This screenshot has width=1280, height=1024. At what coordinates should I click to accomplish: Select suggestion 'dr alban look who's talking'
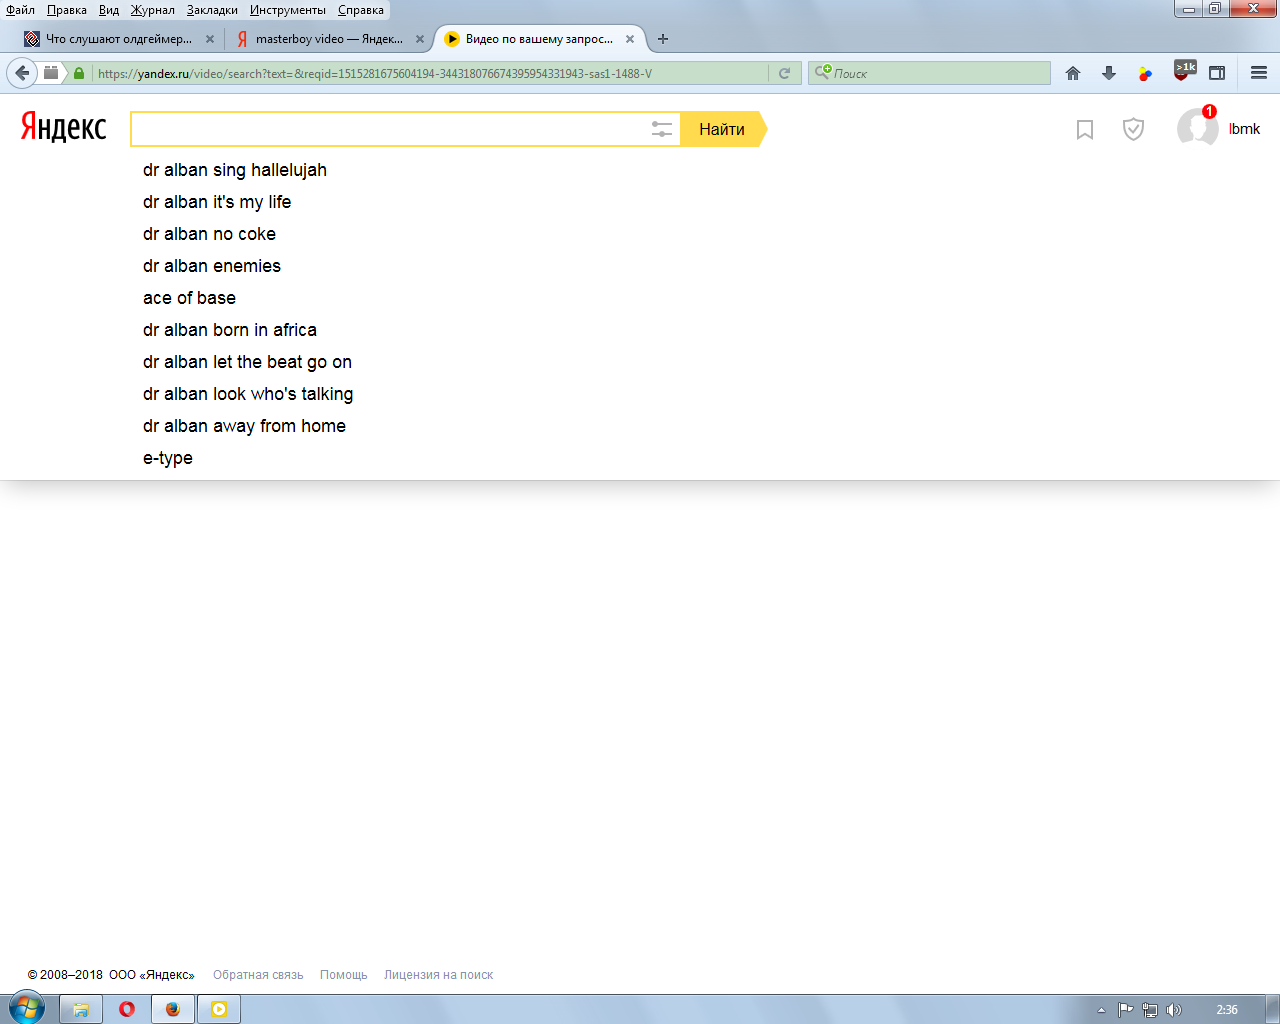click(248, 394)
